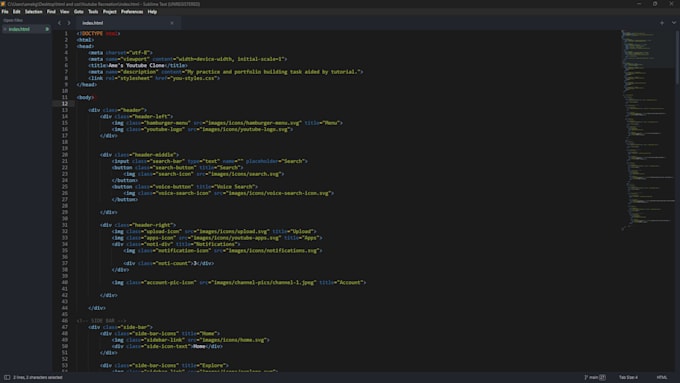Image resolution: width=680 pixels, height=383 pixels.
Task: Go forward with the right arrow beside the tabs
Action: [69, 23]
